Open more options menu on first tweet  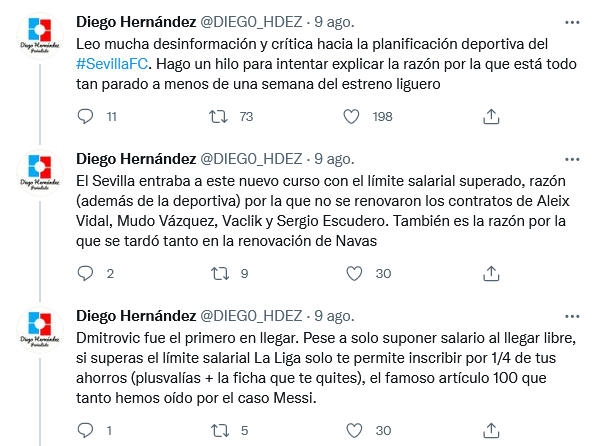pos(572,23)
